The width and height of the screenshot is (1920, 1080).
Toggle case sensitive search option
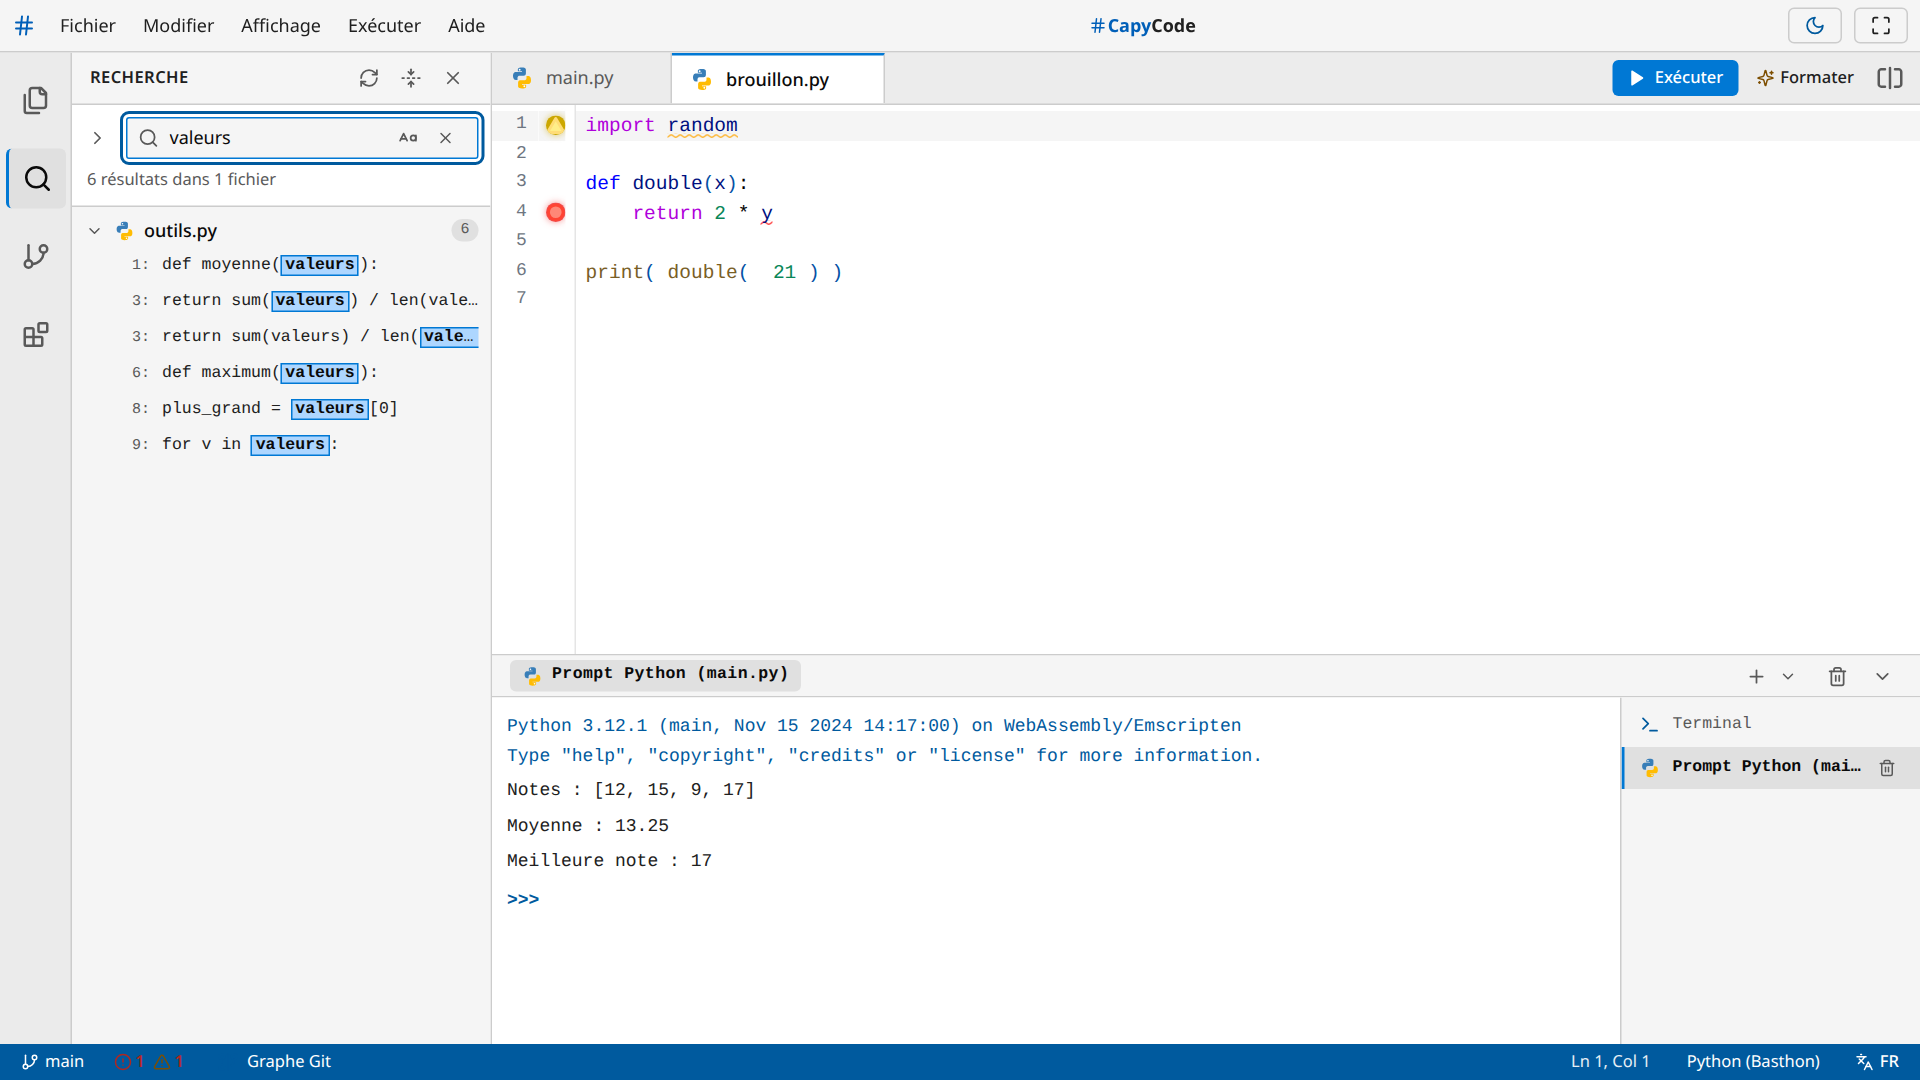click(x=408, y=138)
